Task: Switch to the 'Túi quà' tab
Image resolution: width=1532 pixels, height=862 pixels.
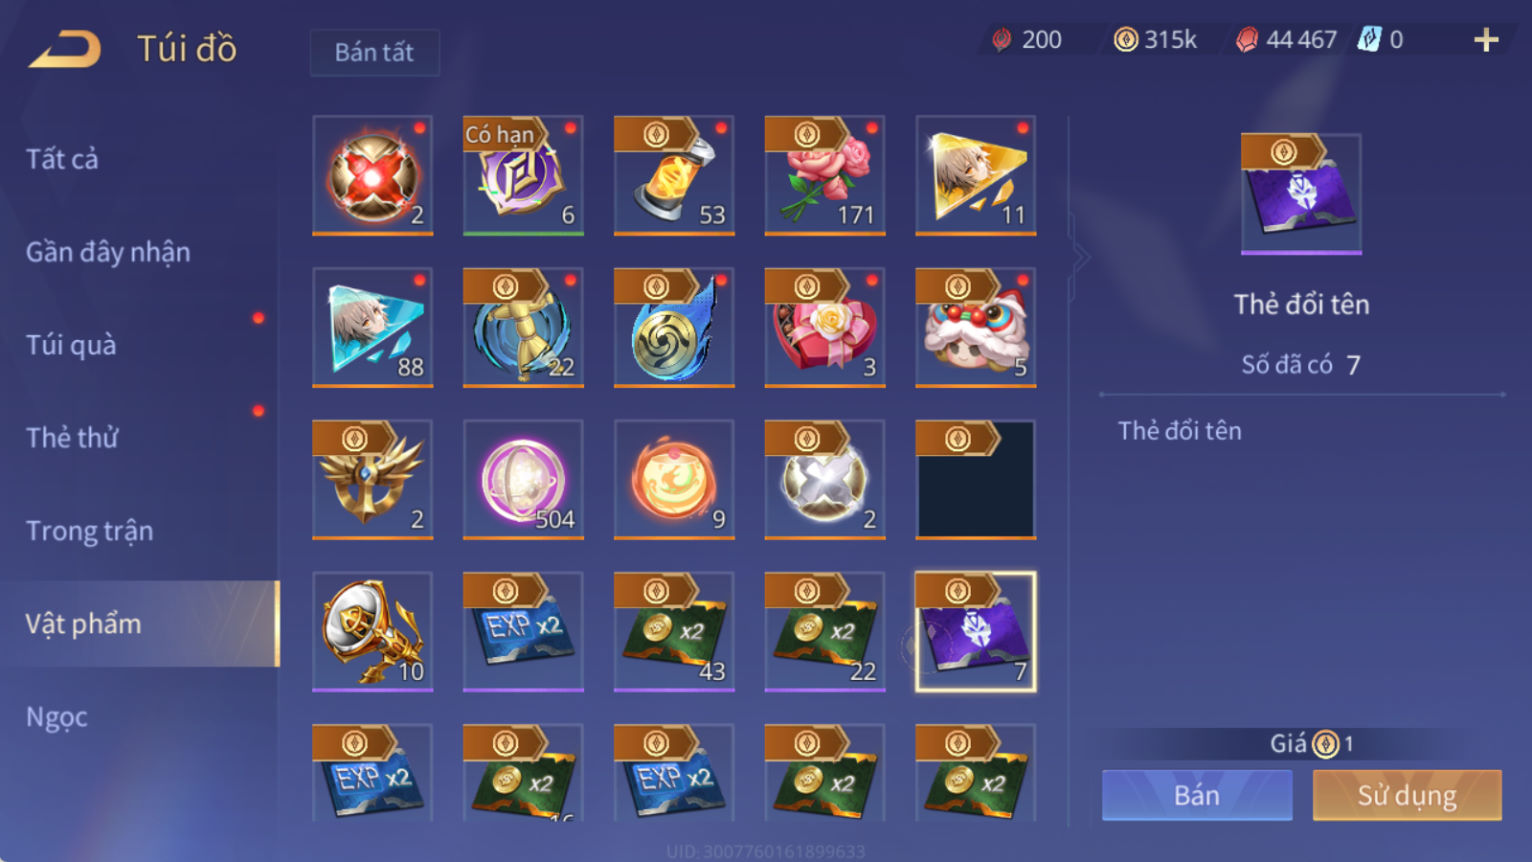Action: (x=71, y=345)
